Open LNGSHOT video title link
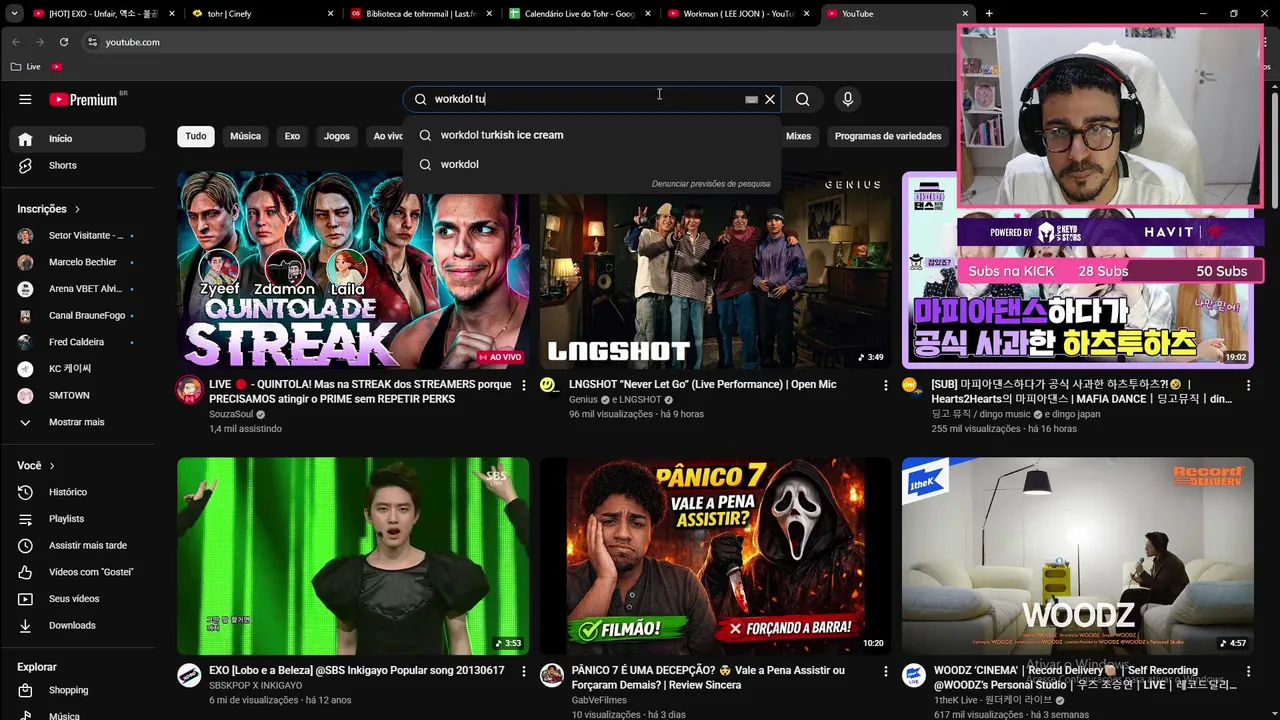1280x720 pixels. tap(703, 384)
